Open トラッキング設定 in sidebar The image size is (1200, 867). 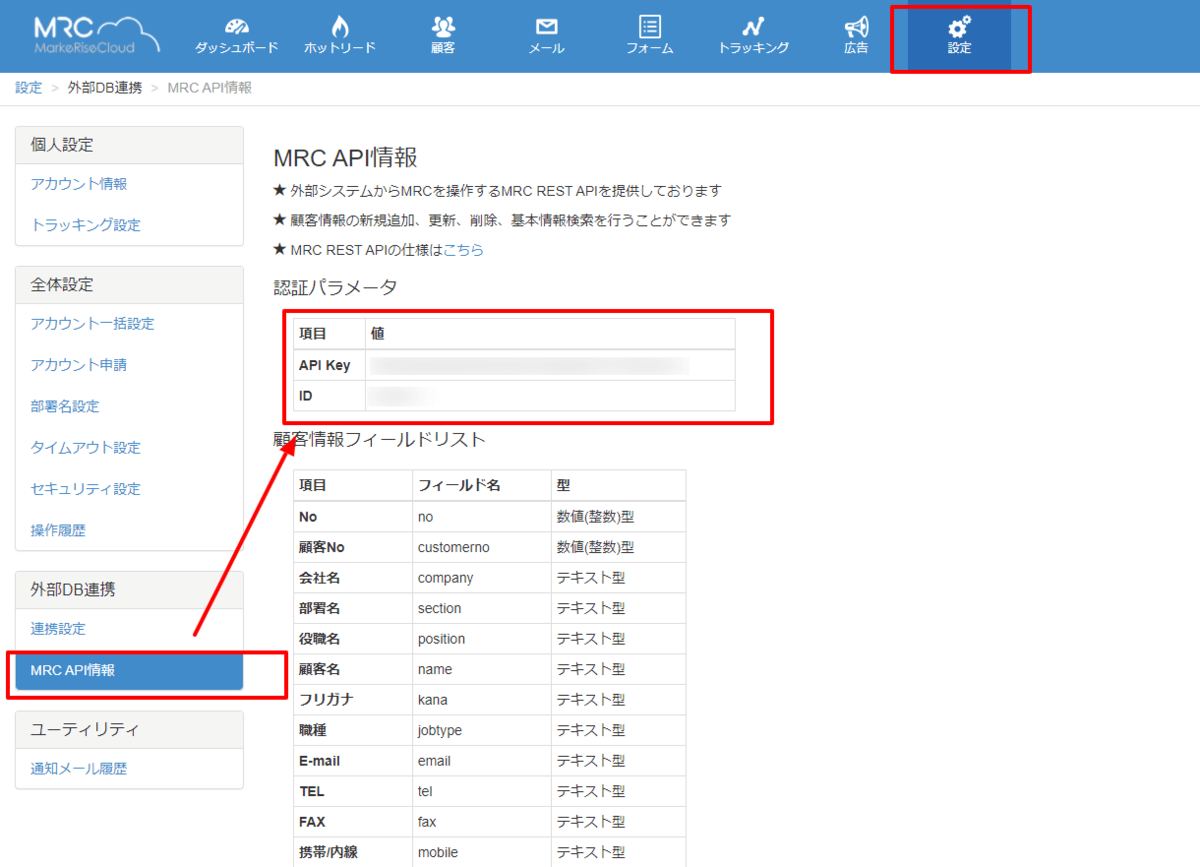[86, 225]
